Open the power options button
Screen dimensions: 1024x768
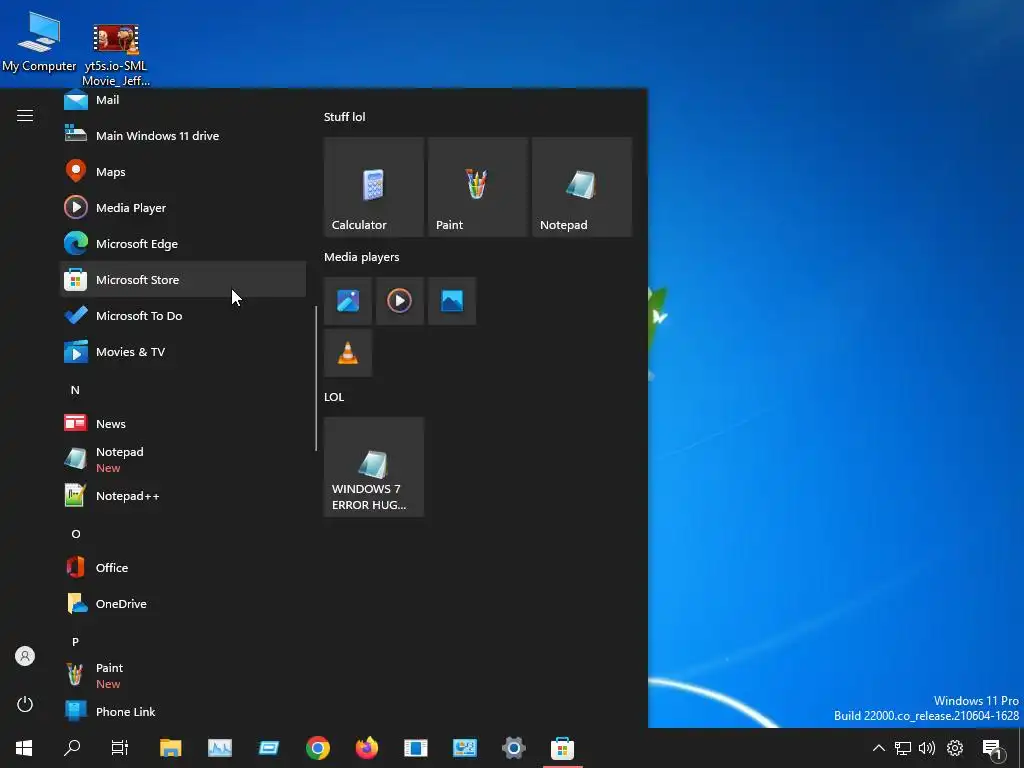(25, 704)
